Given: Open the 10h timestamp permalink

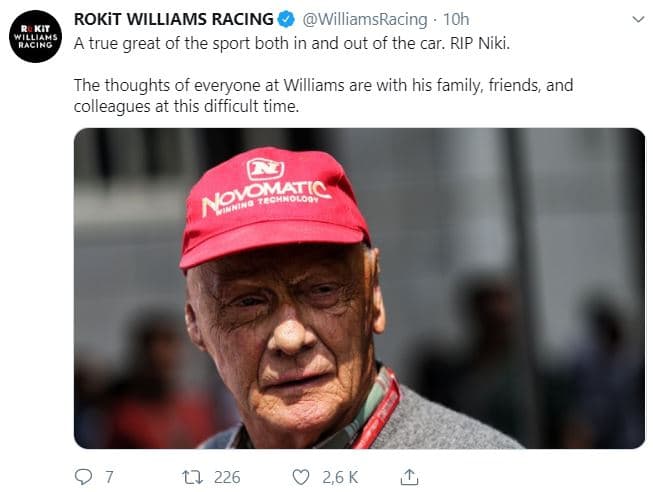Looking at the screenshot, I should coord(456,20).
